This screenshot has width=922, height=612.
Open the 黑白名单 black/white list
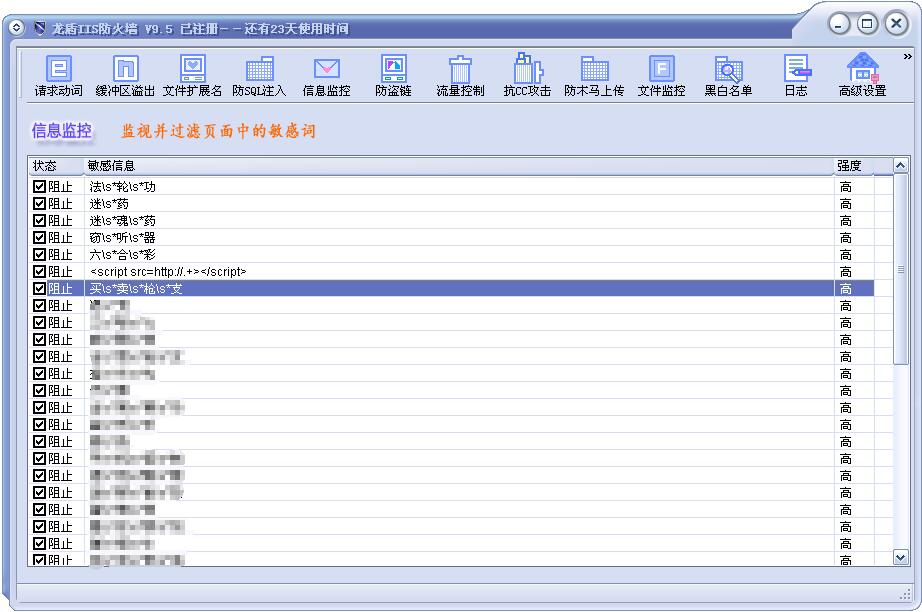pos(729,76)
